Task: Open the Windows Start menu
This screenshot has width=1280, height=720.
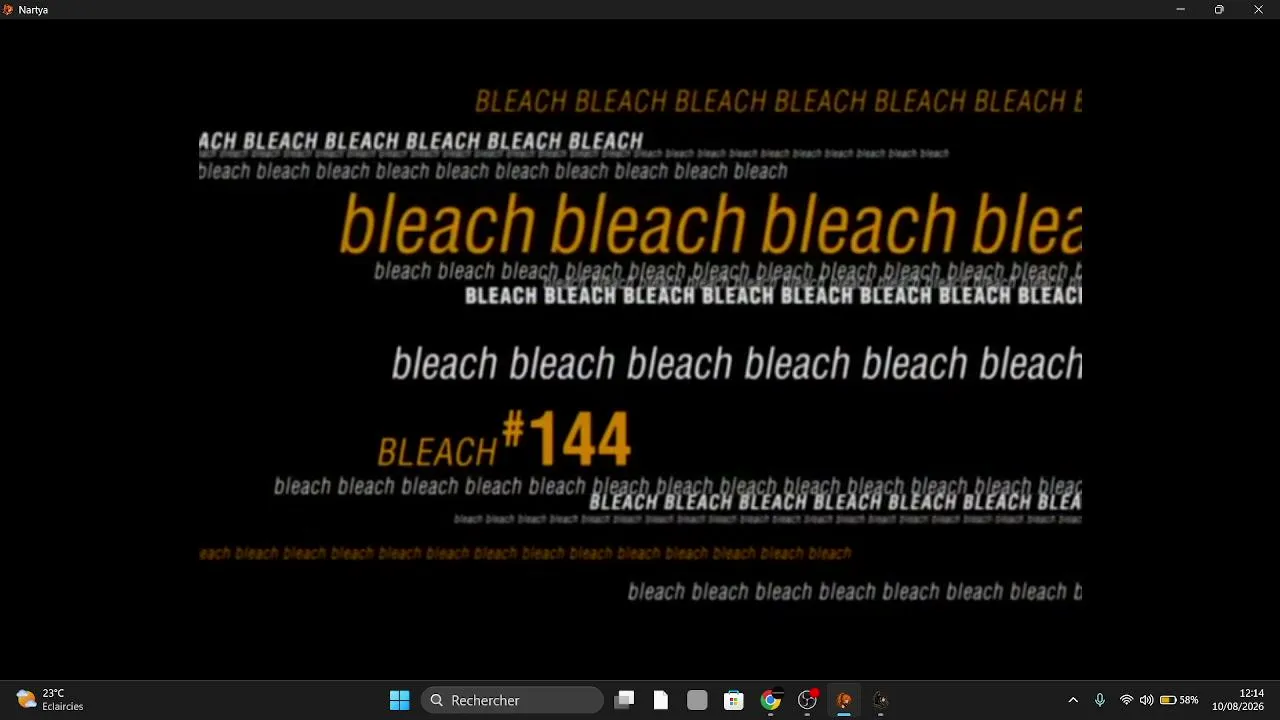Action: 399,700
